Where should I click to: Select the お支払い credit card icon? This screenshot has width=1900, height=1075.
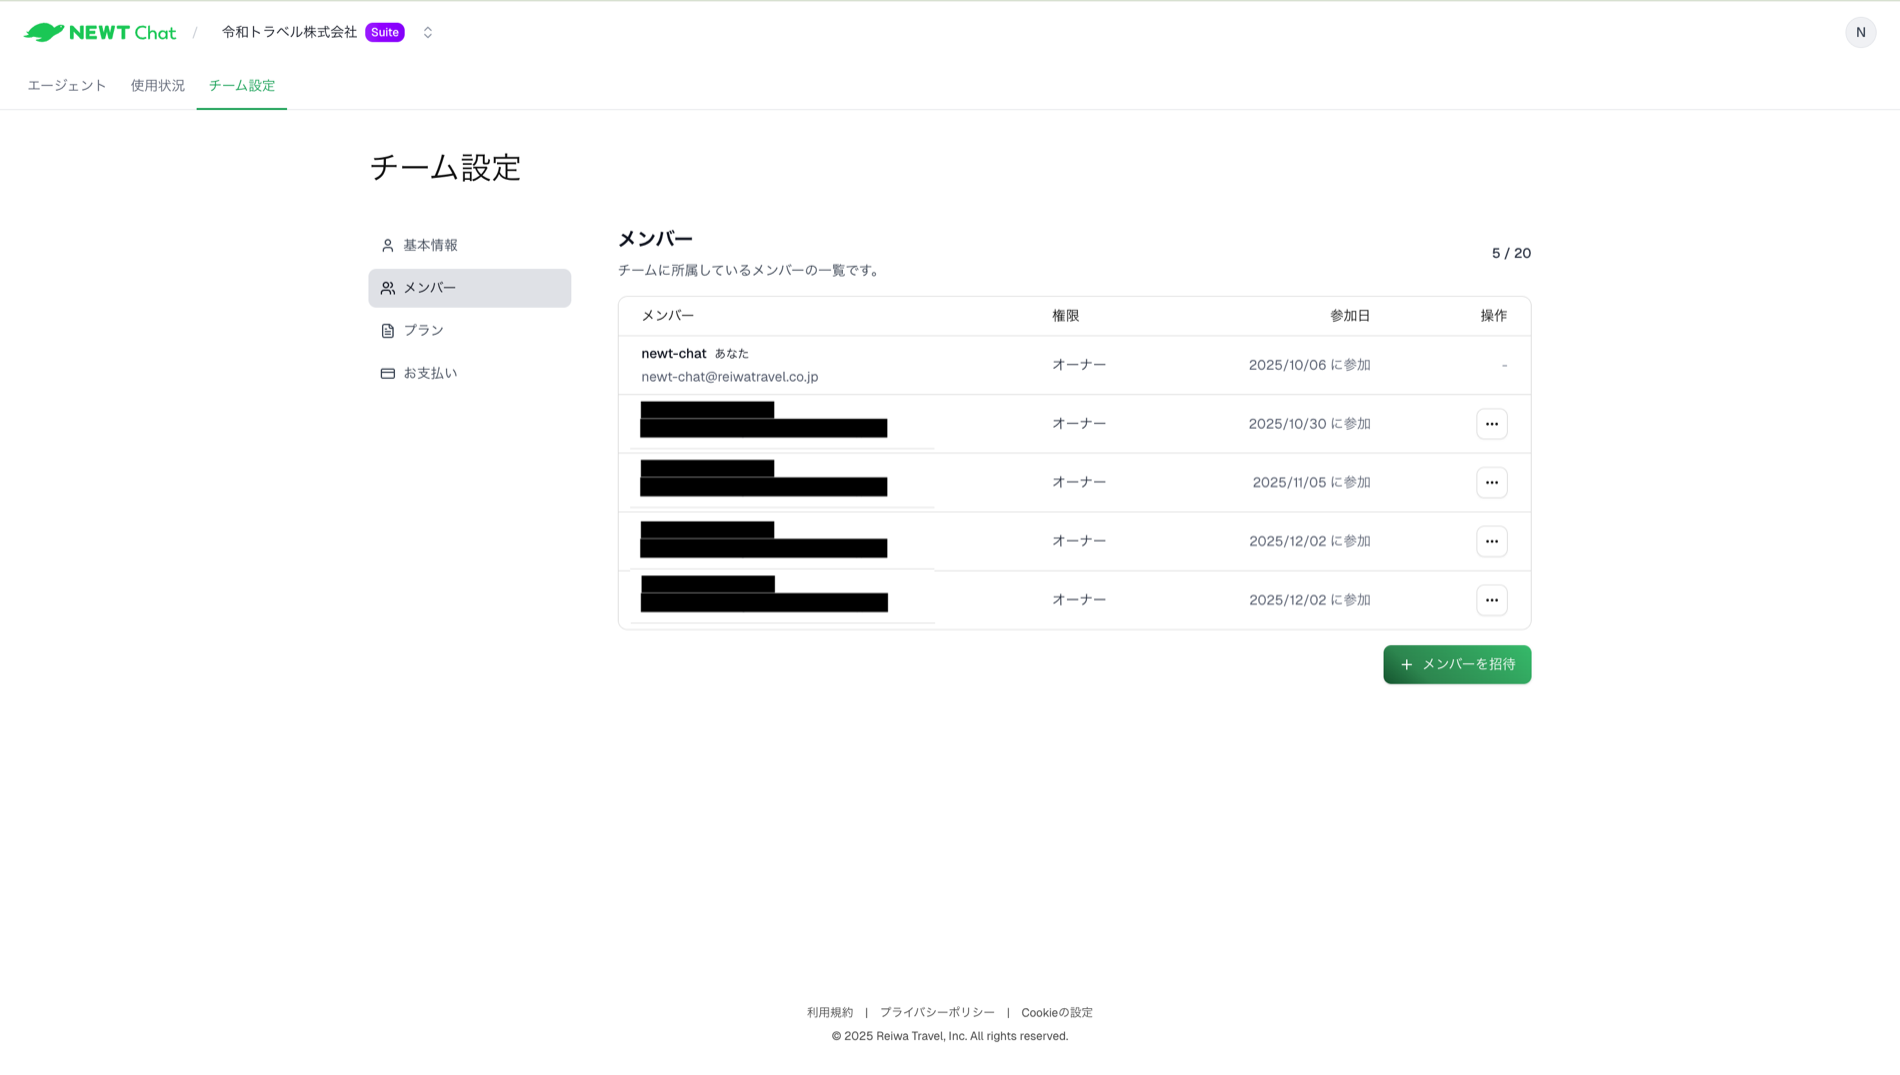point(387,372)
